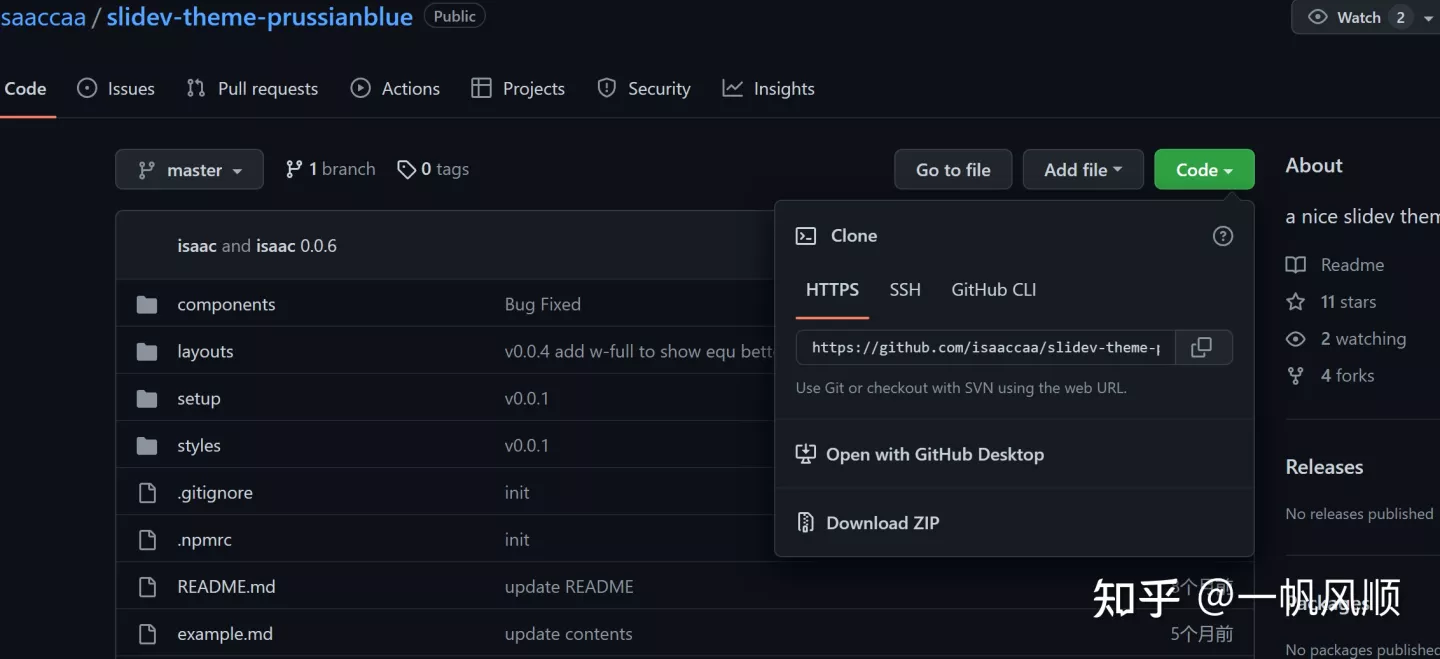
Task: Click the tag icon next to 0 tags
Action: [406, 170]
